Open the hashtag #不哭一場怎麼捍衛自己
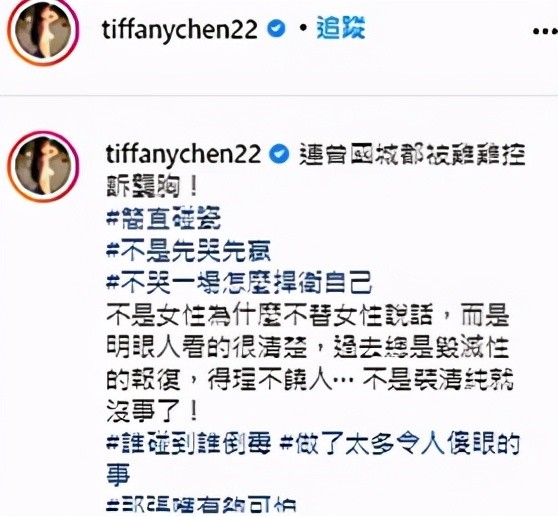Image resolution: width=558 pixels, height=516 pixels. click(x=239, y=283)
